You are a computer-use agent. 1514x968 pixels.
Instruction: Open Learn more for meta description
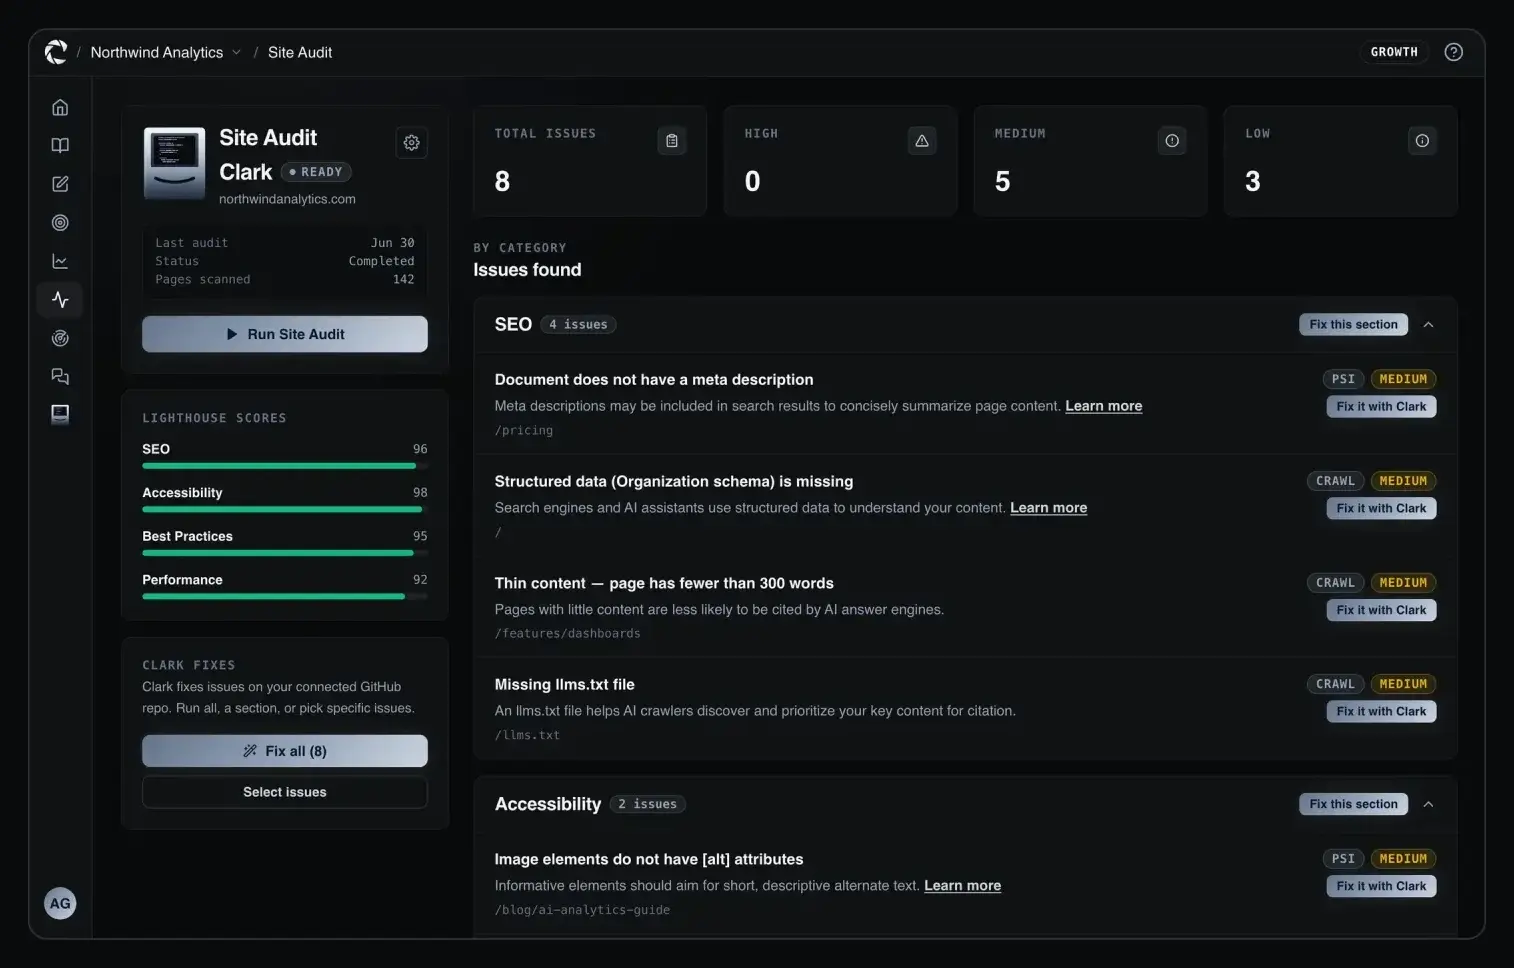tap(1103, 406)
